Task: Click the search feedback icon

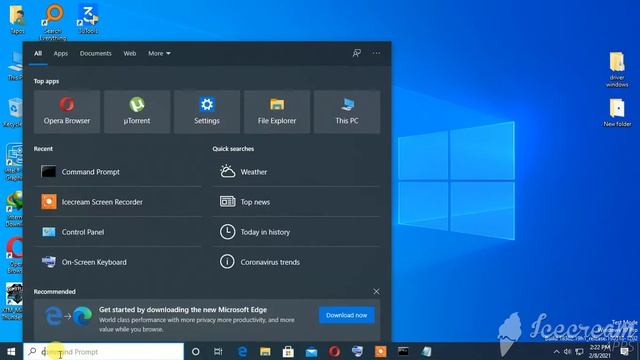Action: 356,53
